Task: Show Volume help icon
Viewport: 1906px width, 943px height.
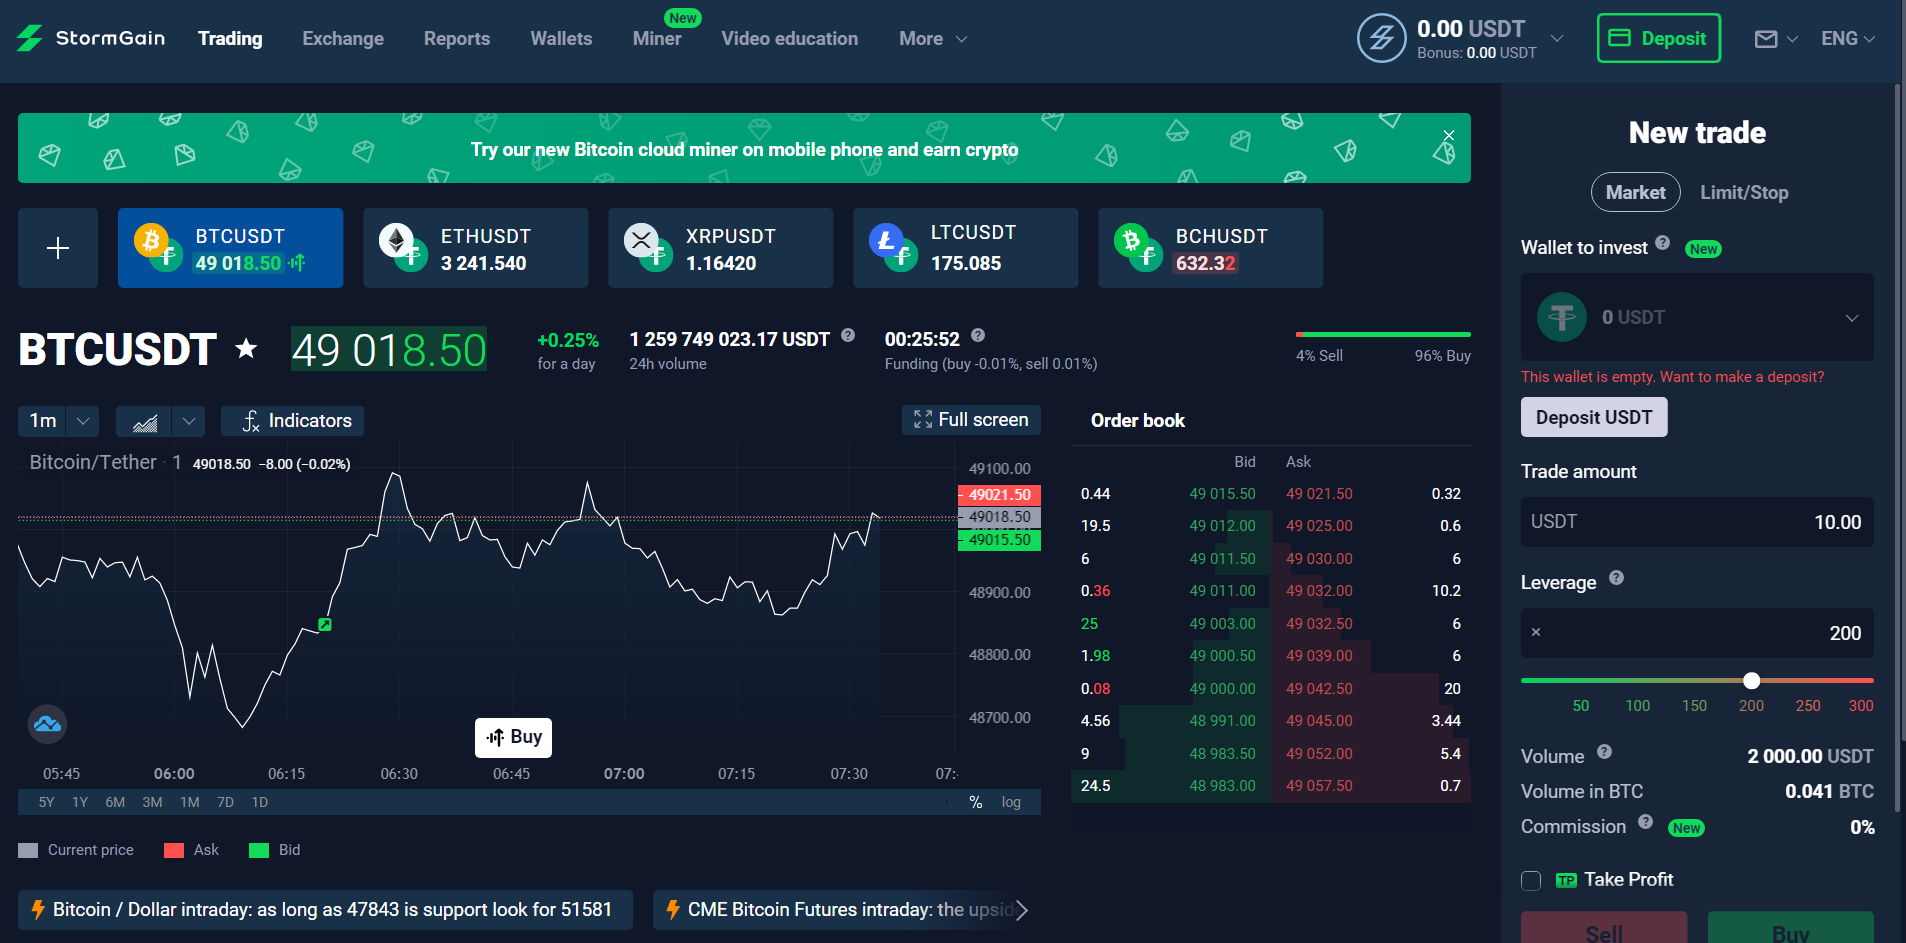Action: click(1604, 752)
